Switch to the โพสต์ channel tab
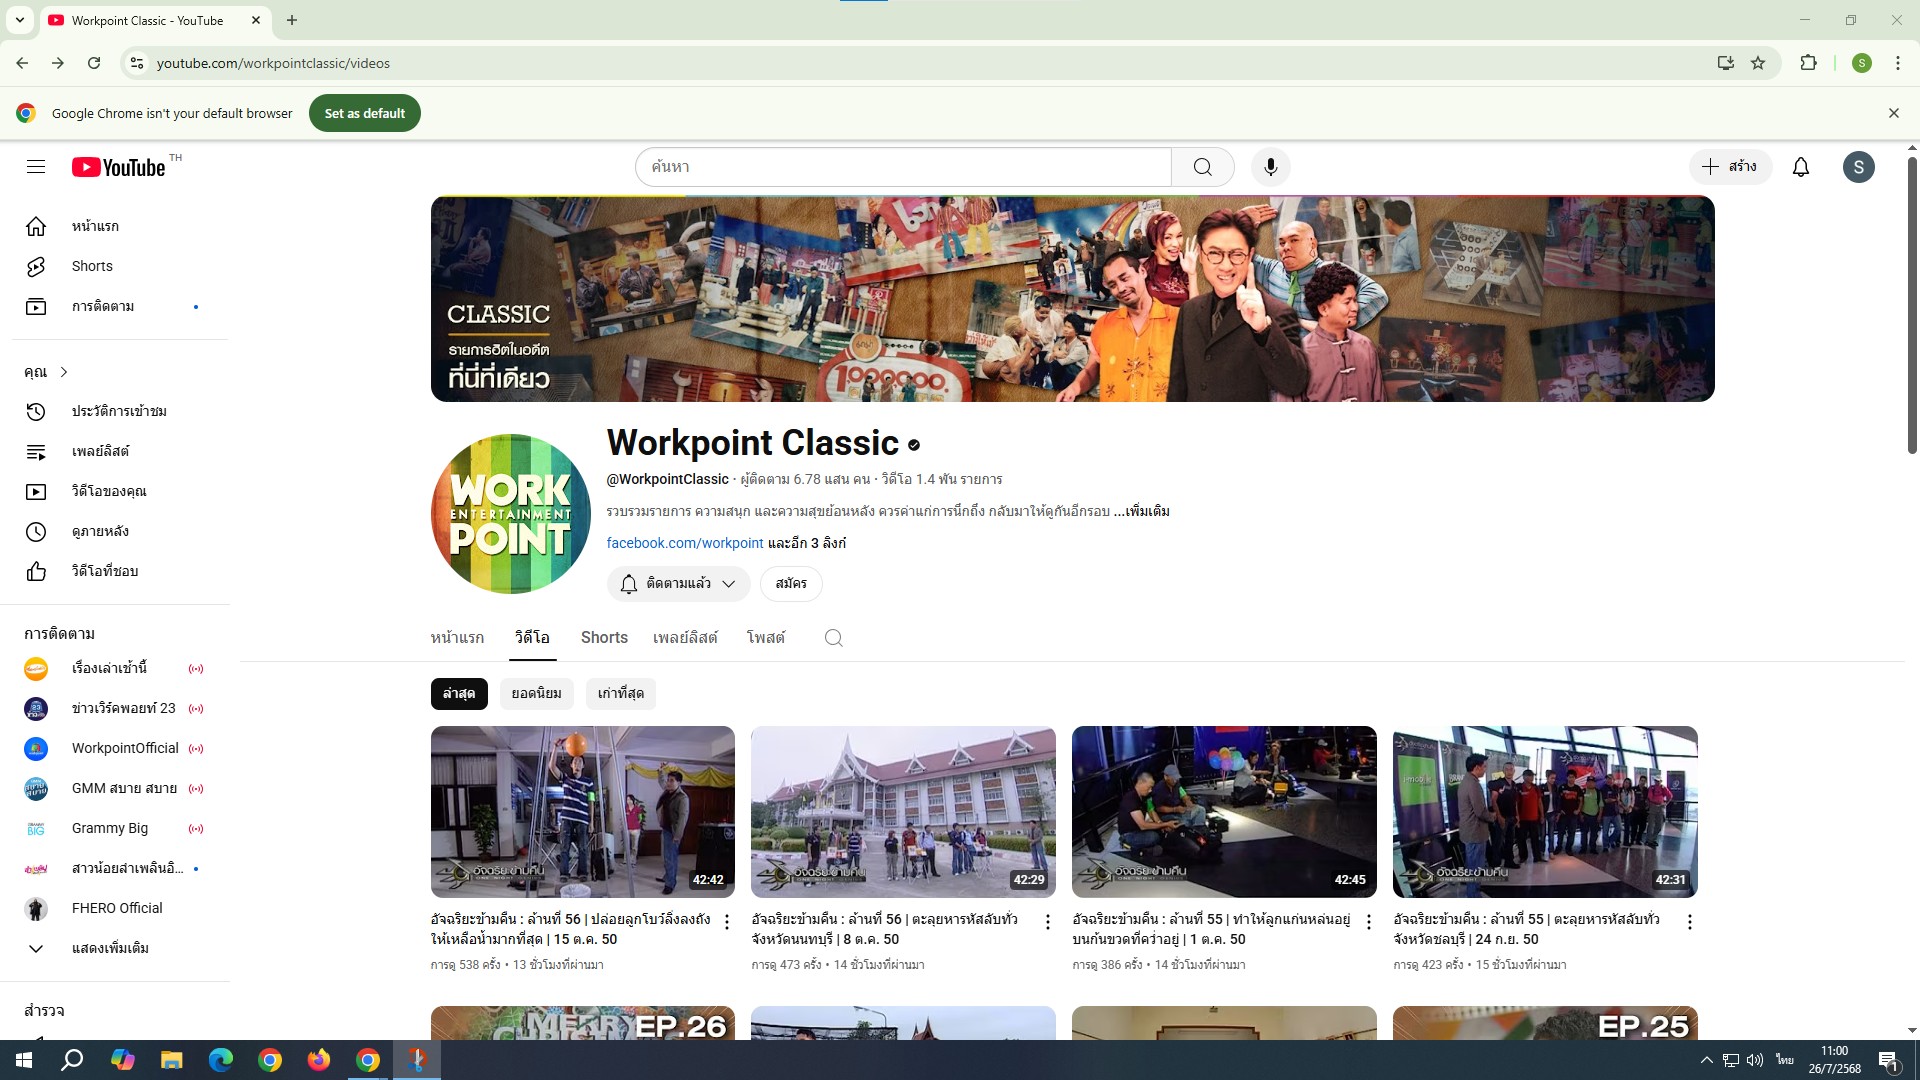This screenshot has width=1920, height=1080. [x=766, y=638]
